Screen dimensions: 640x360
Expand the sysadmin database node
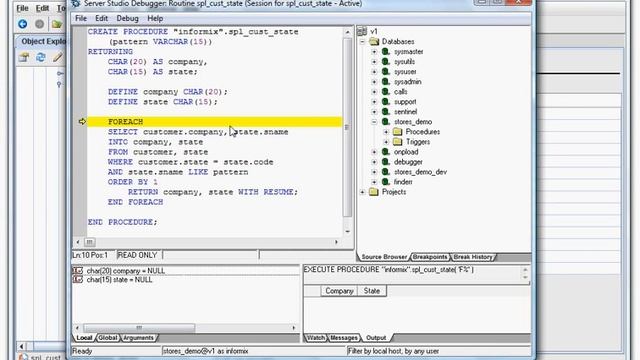coord(374,82)
